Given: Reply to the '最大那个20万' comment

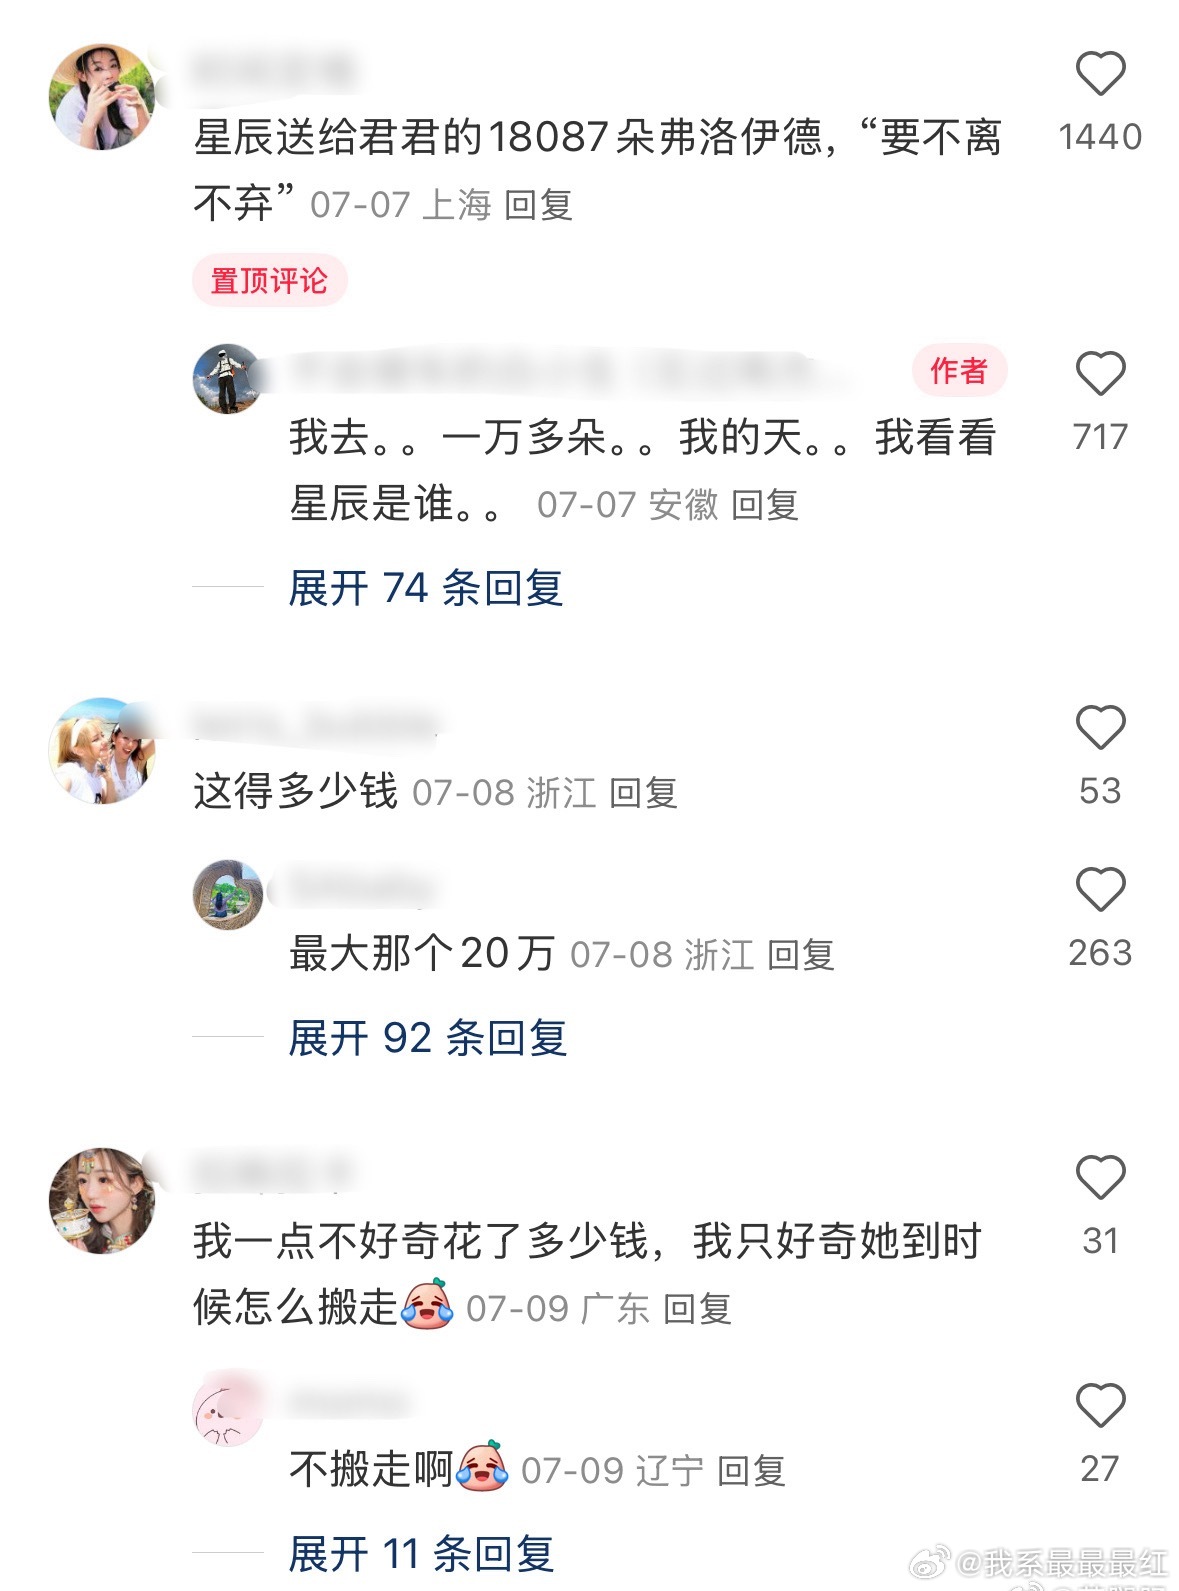Looking at the screenshot, I should 801,955.
